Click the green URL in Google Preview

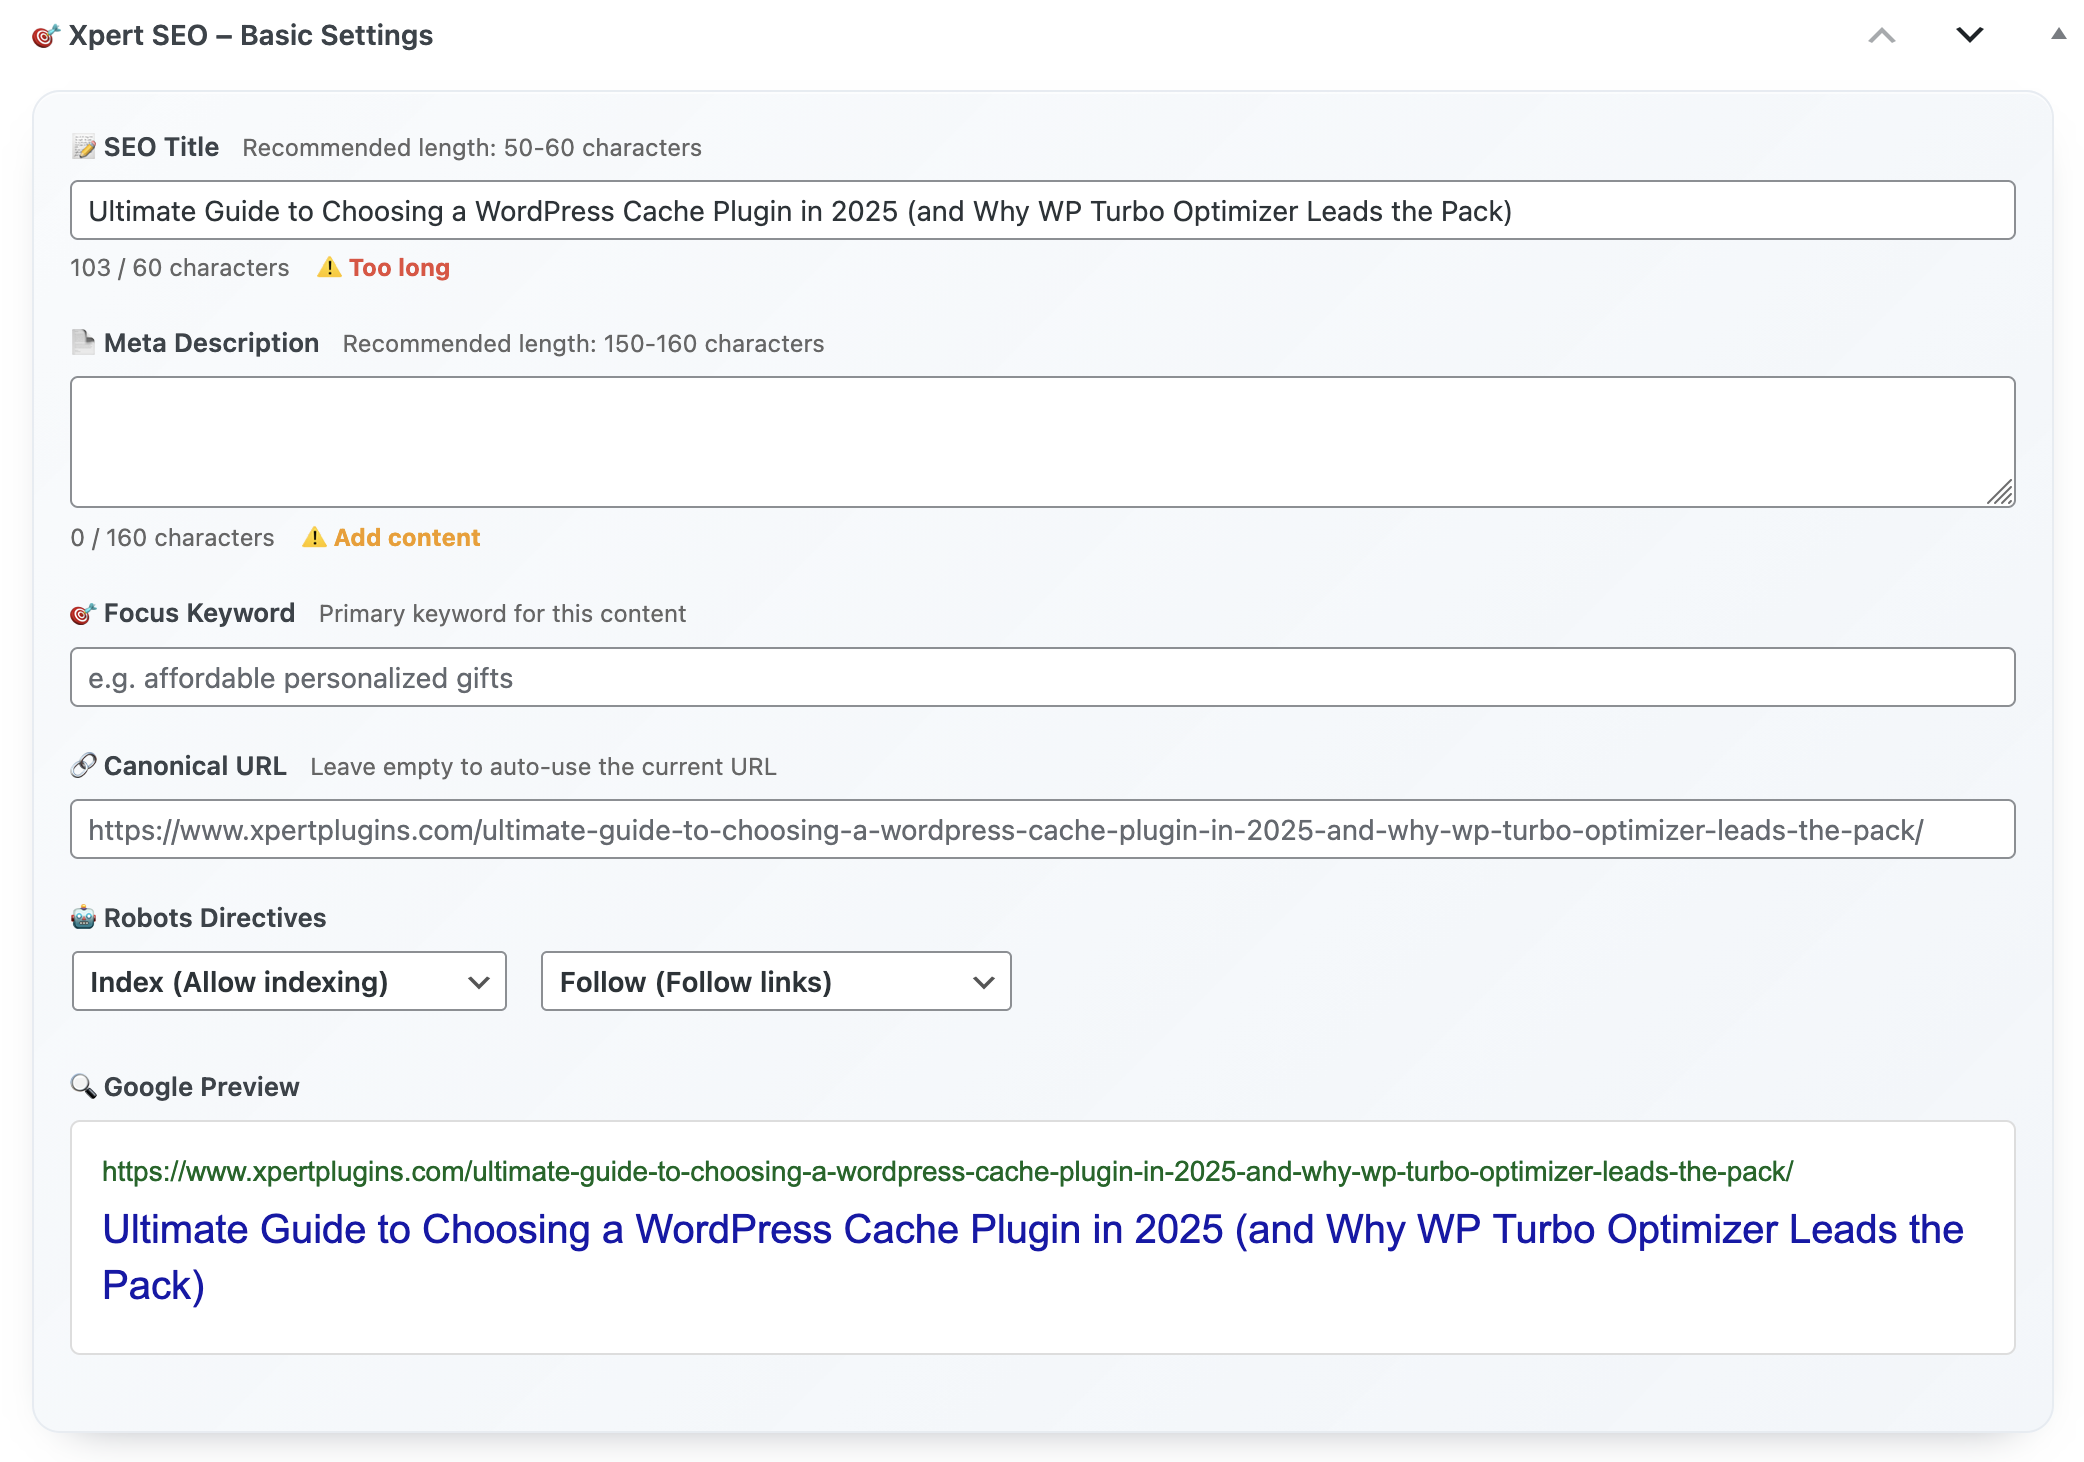[948, 1171]
